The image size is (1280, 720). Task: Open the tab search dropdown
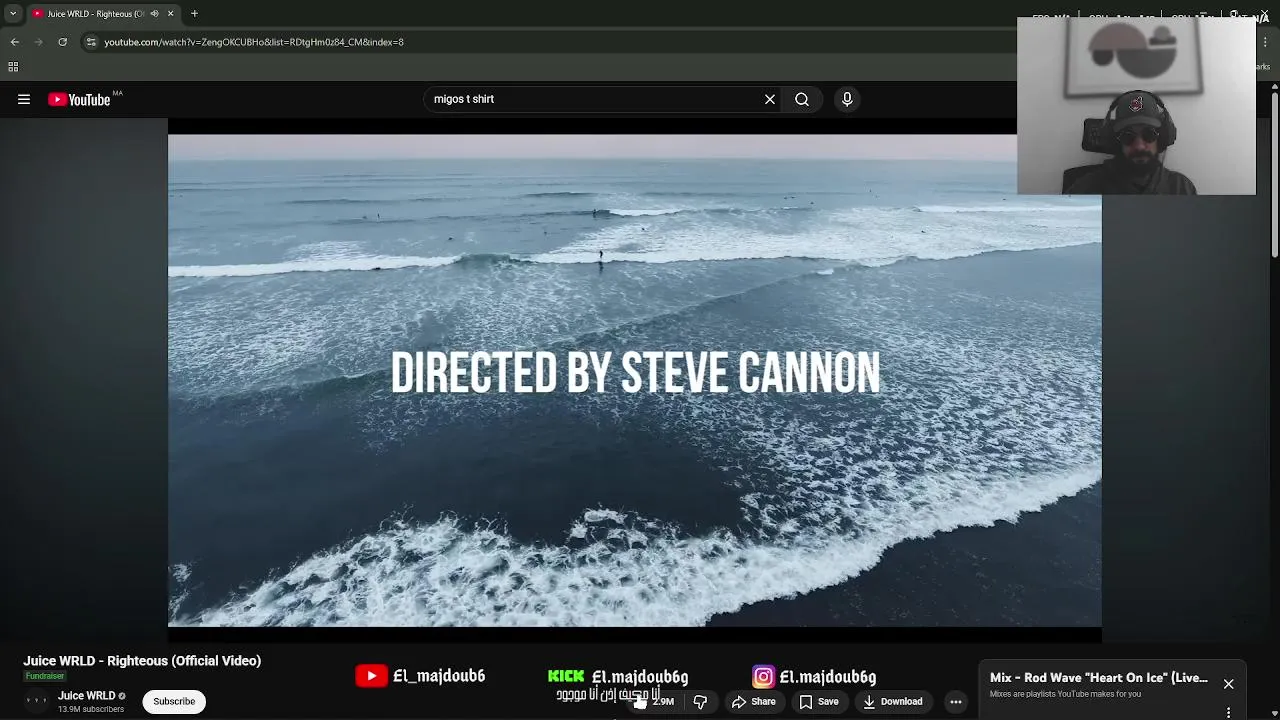pos(13,14)
